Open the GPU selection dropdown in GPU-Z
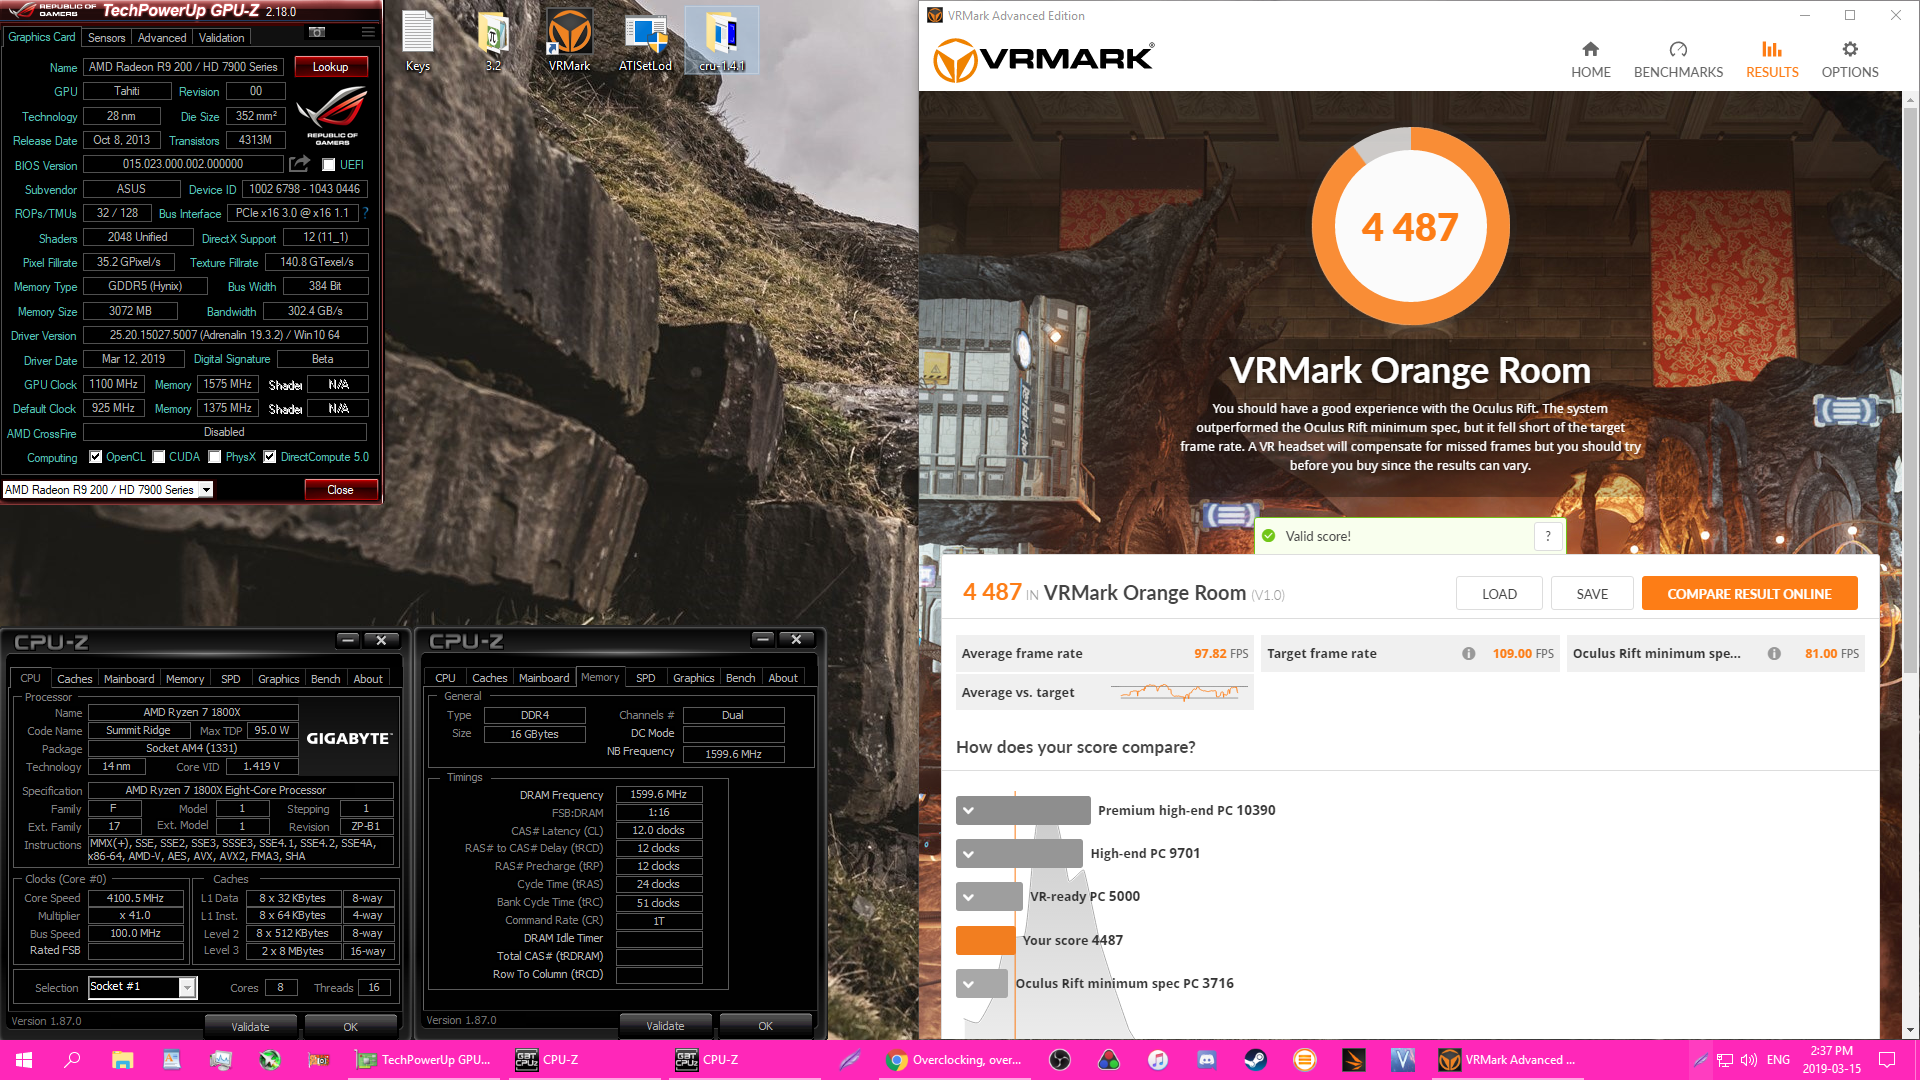1920x1080 pixels. click(206, 490)
